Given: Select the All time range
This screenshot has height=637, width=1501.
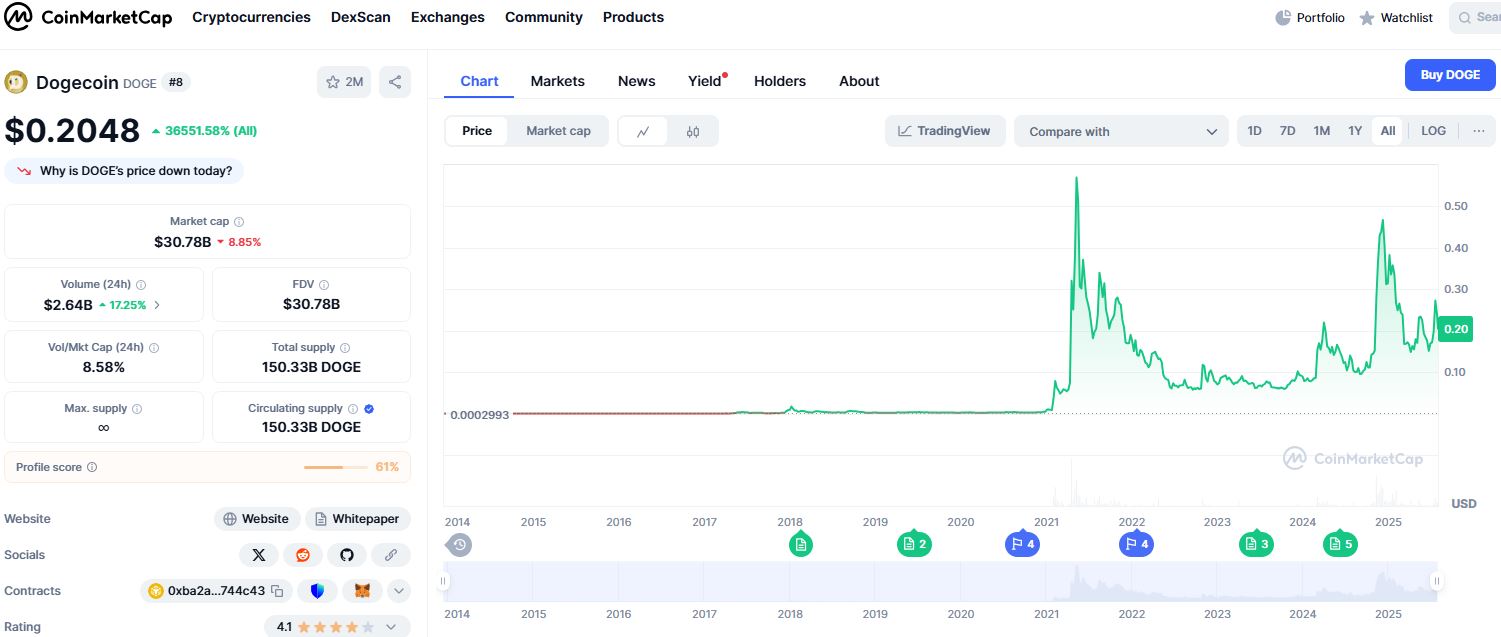Looking at the screenshot, I should click(1388, 131).
